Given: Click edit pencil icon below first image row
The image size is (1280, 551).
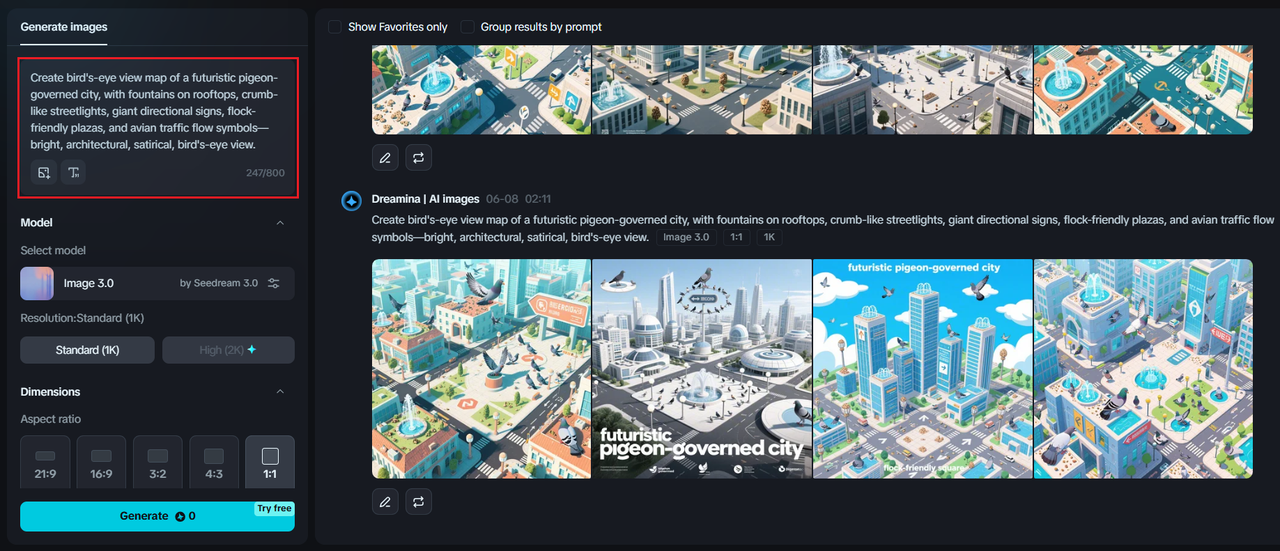Looking at the screenshot, I should pyautogui.click(x=385, y=158).
